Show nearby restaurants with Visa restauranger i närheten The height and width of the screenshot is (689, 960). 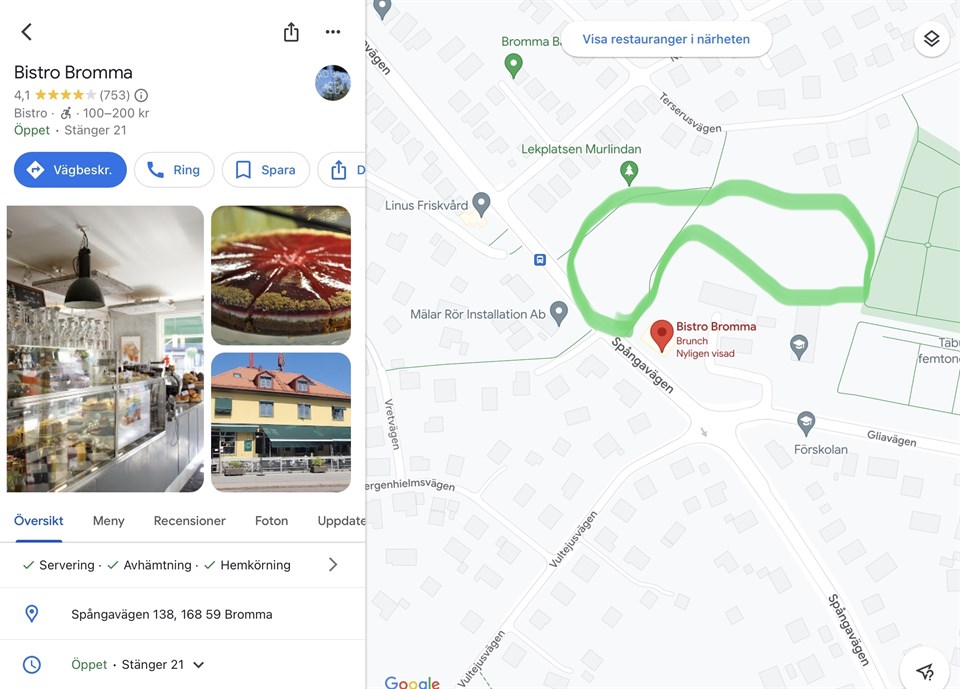[666, 39]
